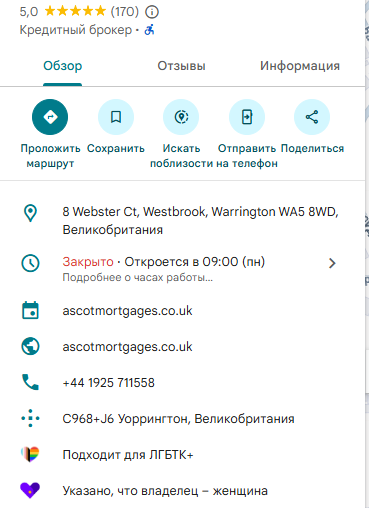
Task: Click the Отправить на телефон icon
Action: click(x=247, y=117)
